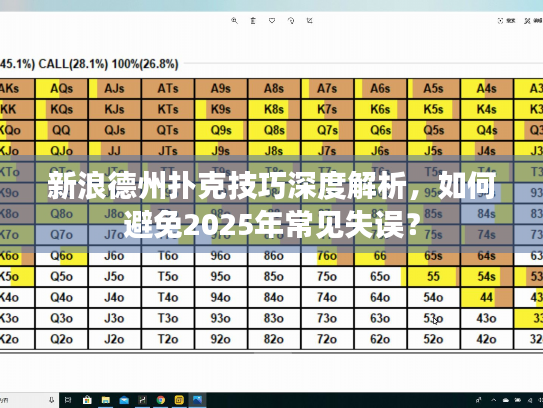
Task: Click the K5s cell
Action: pos(434,109)
